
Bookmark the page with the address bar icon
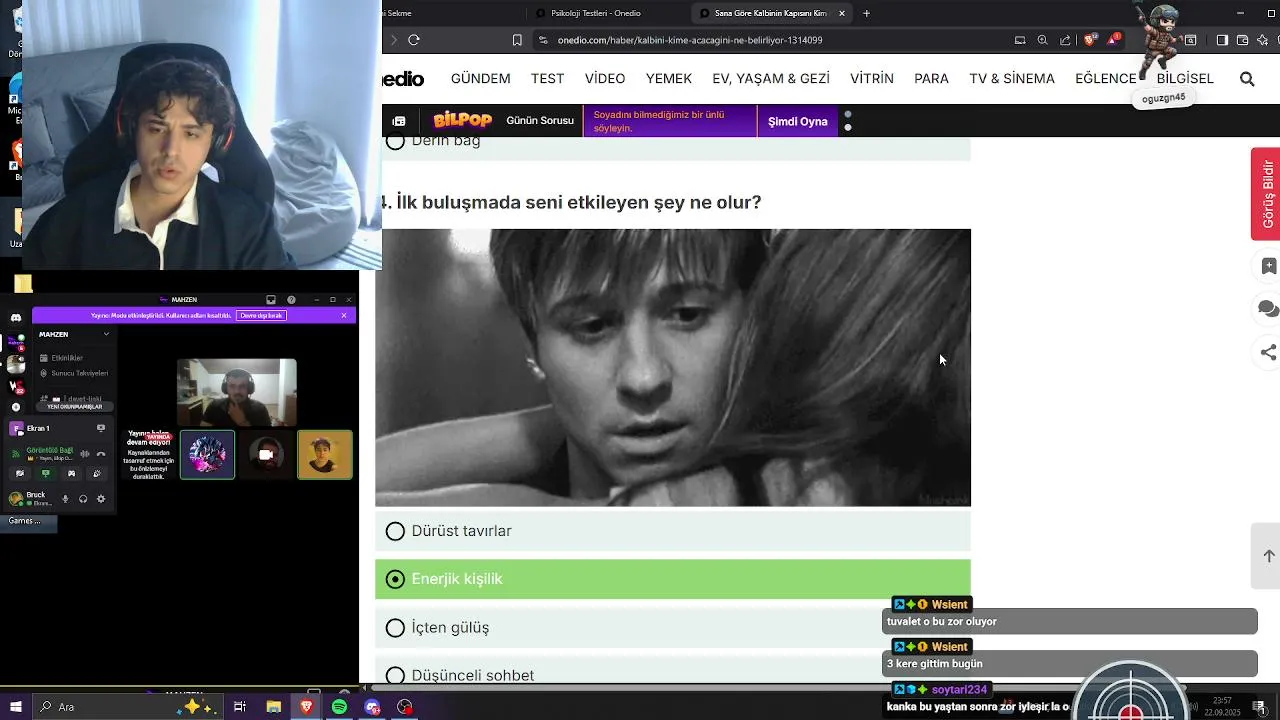click(x=517, y=40)
